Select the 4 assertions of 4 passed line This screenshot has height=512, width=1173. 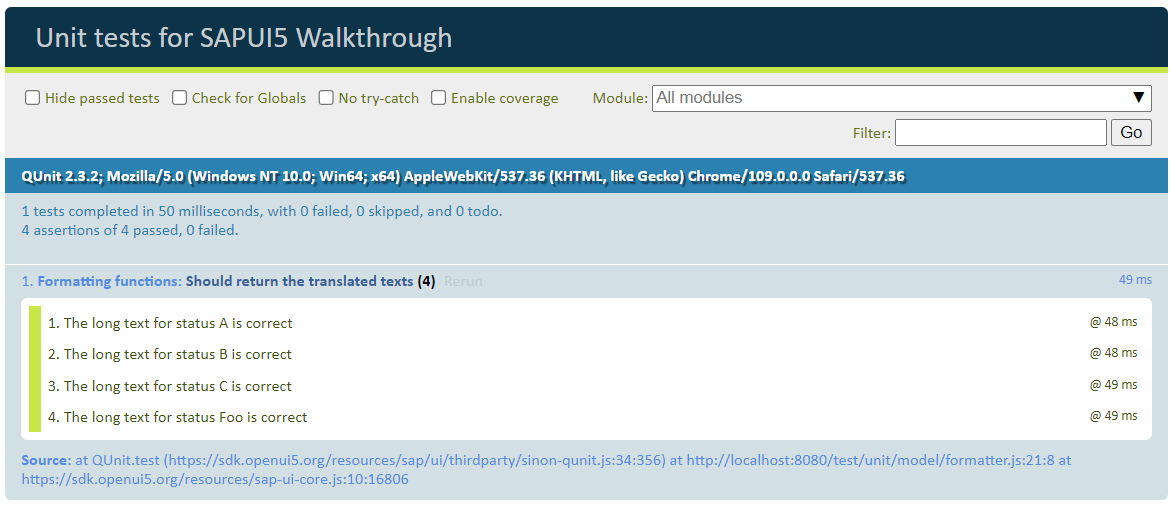(x=130, y=231)
